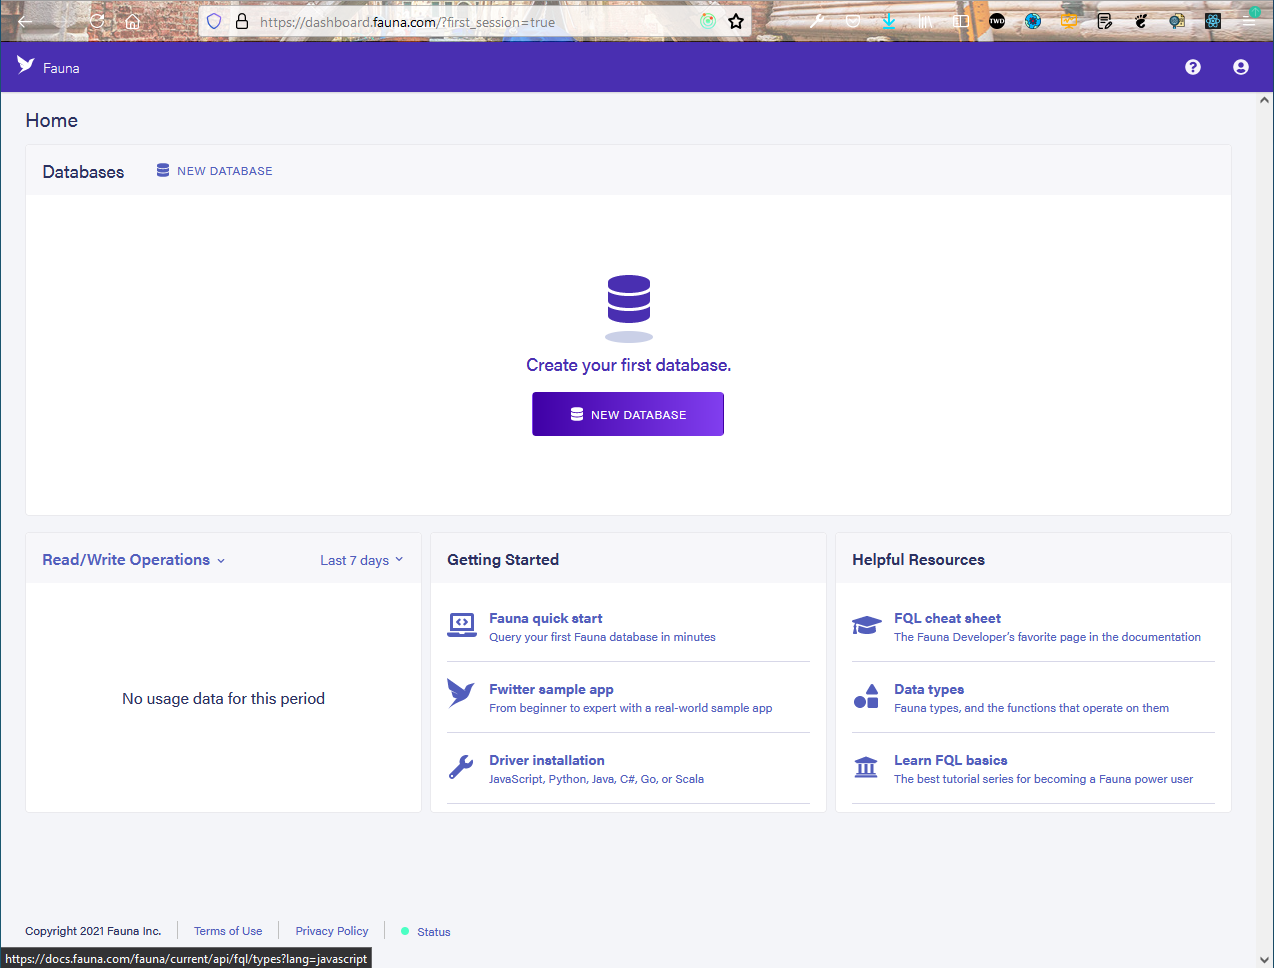The width and height of the screenshot is (1274, 968).
Task: Toggle browser sidebar icon
Action: 961,21
